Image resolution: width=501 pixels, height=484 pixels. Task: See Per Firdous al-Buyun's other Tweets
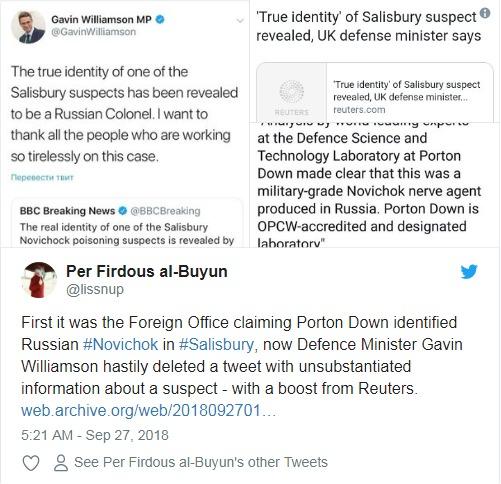(x=201, y=463)
